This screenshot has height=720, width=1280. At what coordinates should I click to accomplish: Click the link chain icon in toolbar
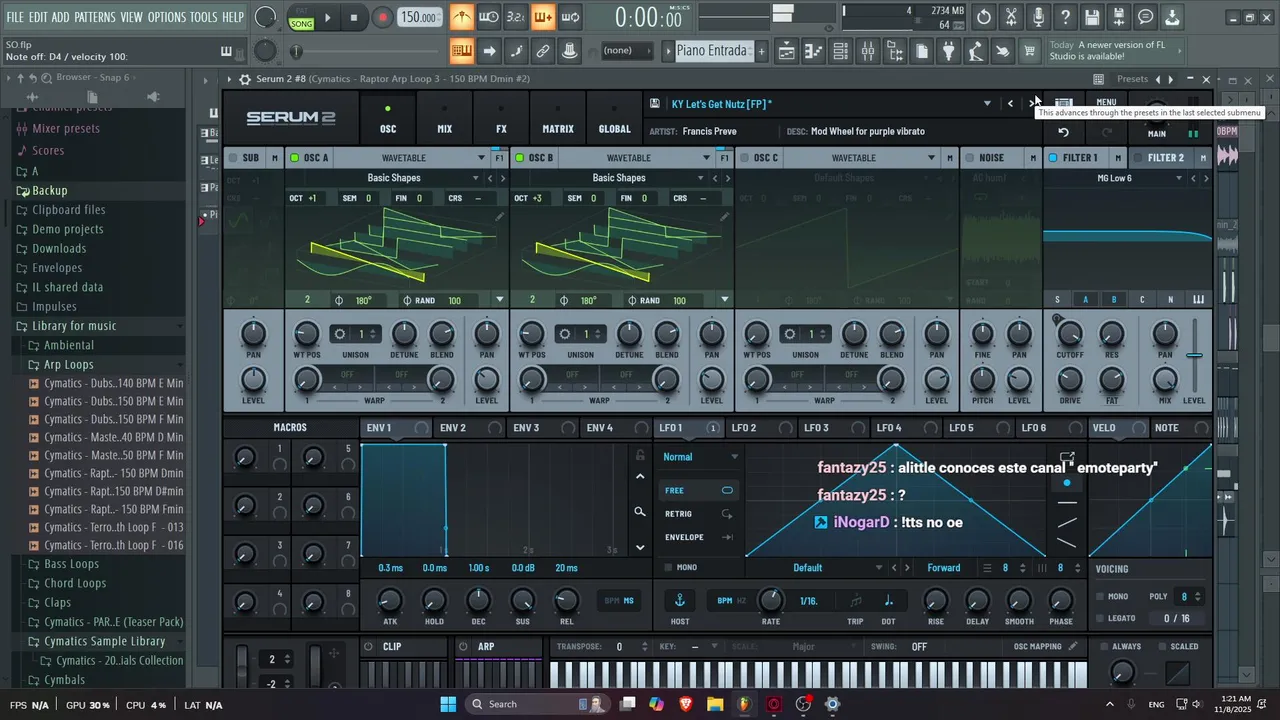(x=543, y=51)
